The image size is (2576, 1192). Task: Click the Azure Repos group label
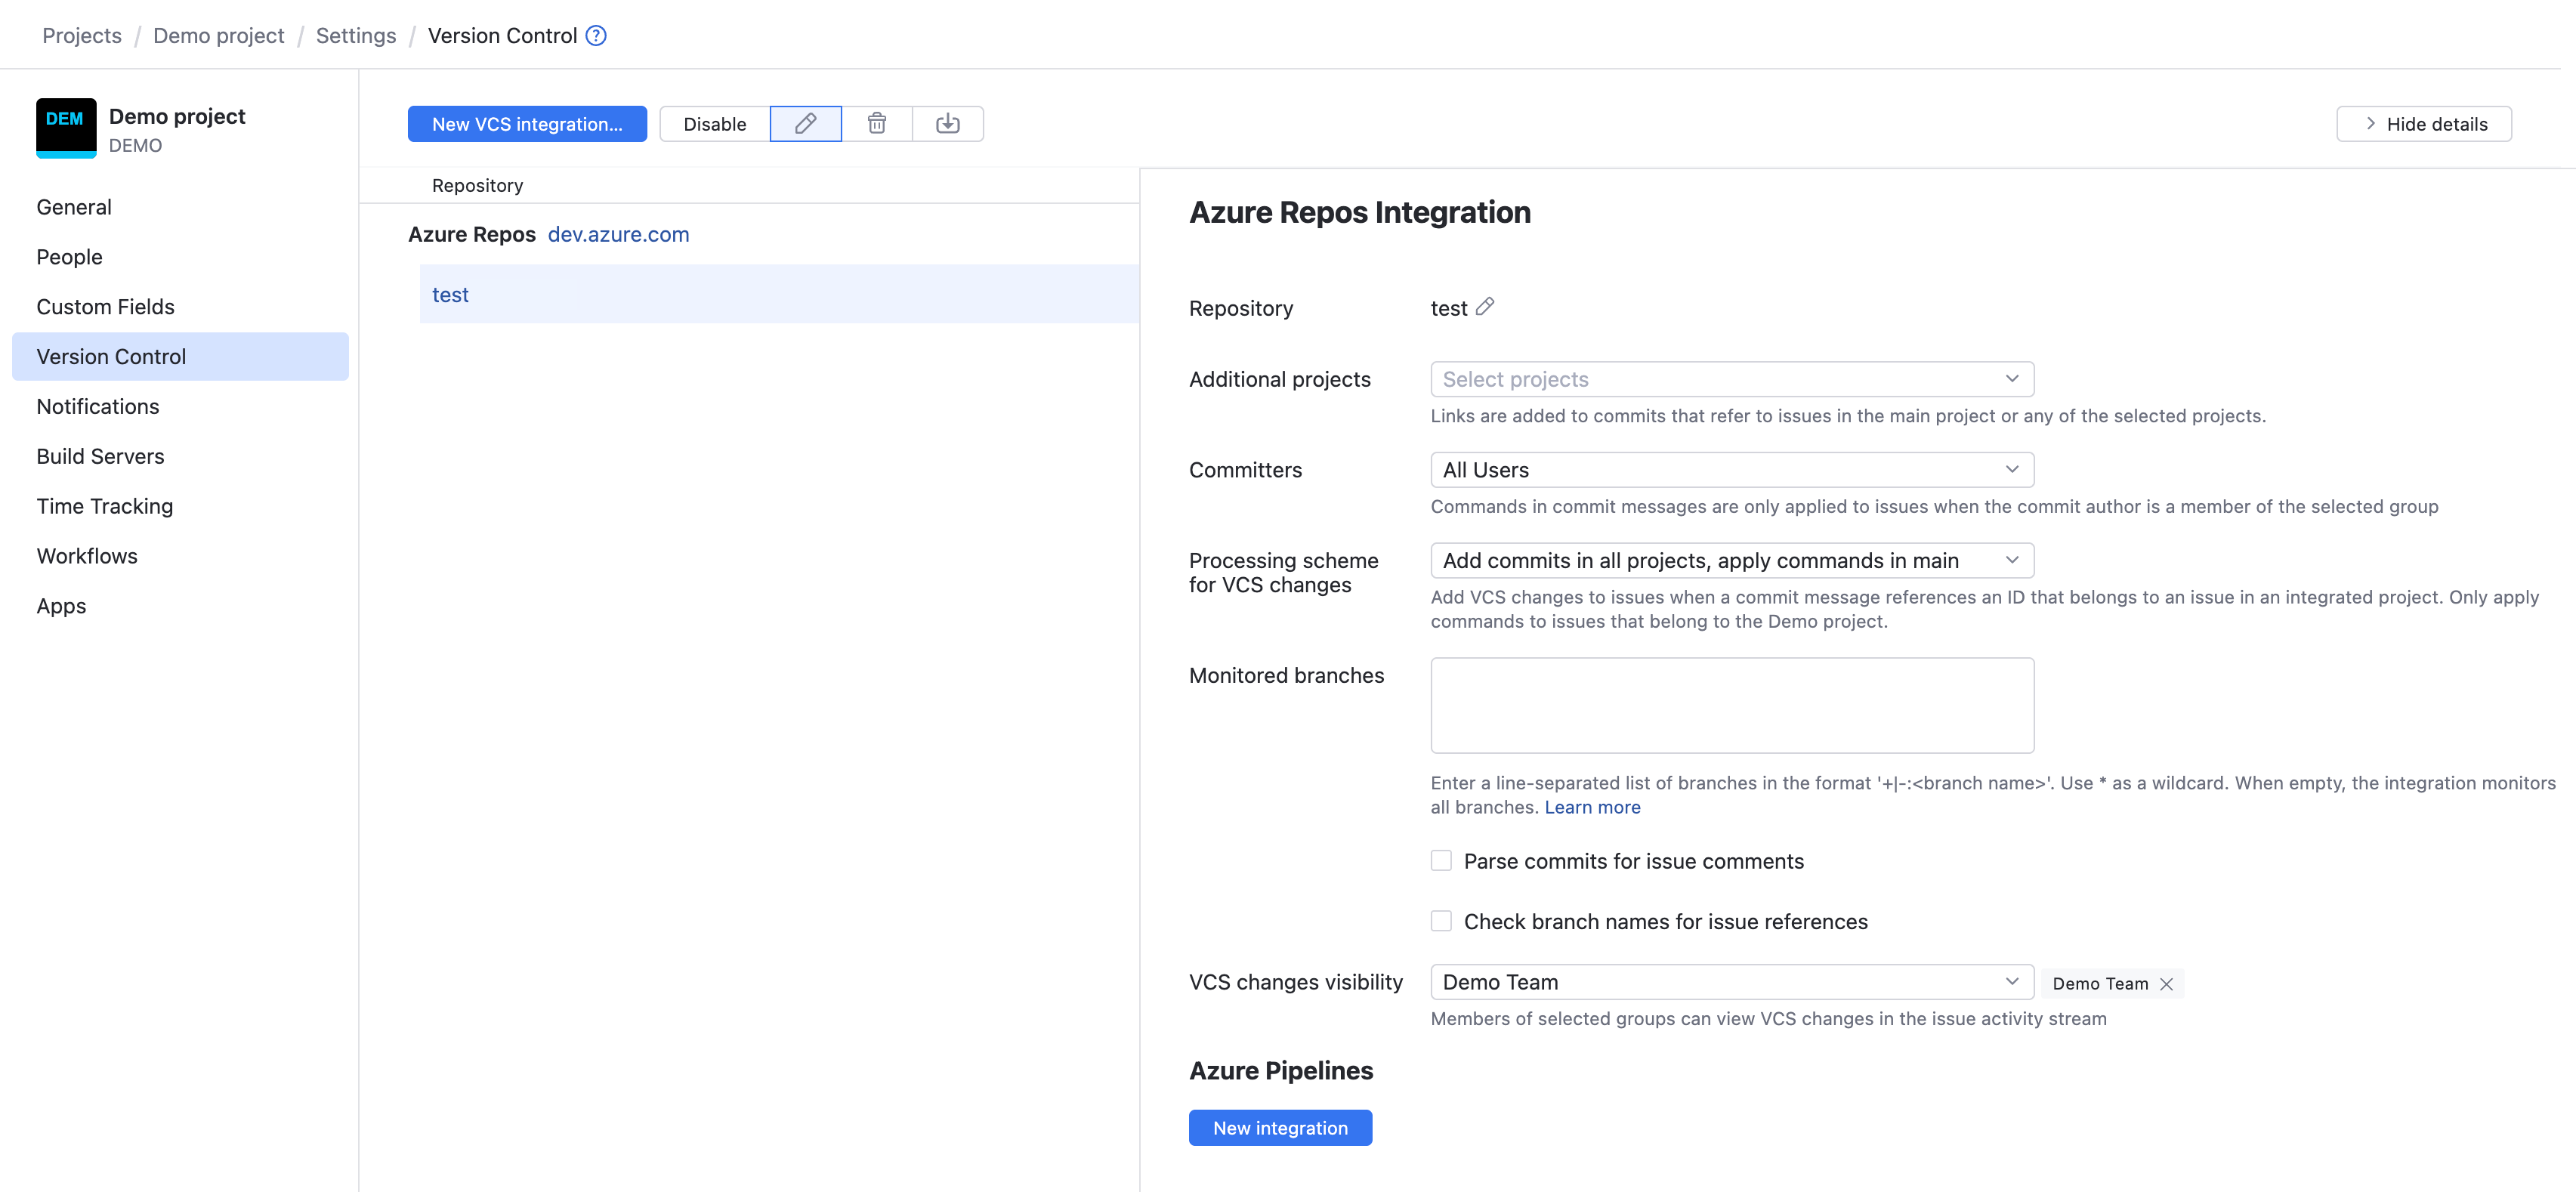point(472,234)
